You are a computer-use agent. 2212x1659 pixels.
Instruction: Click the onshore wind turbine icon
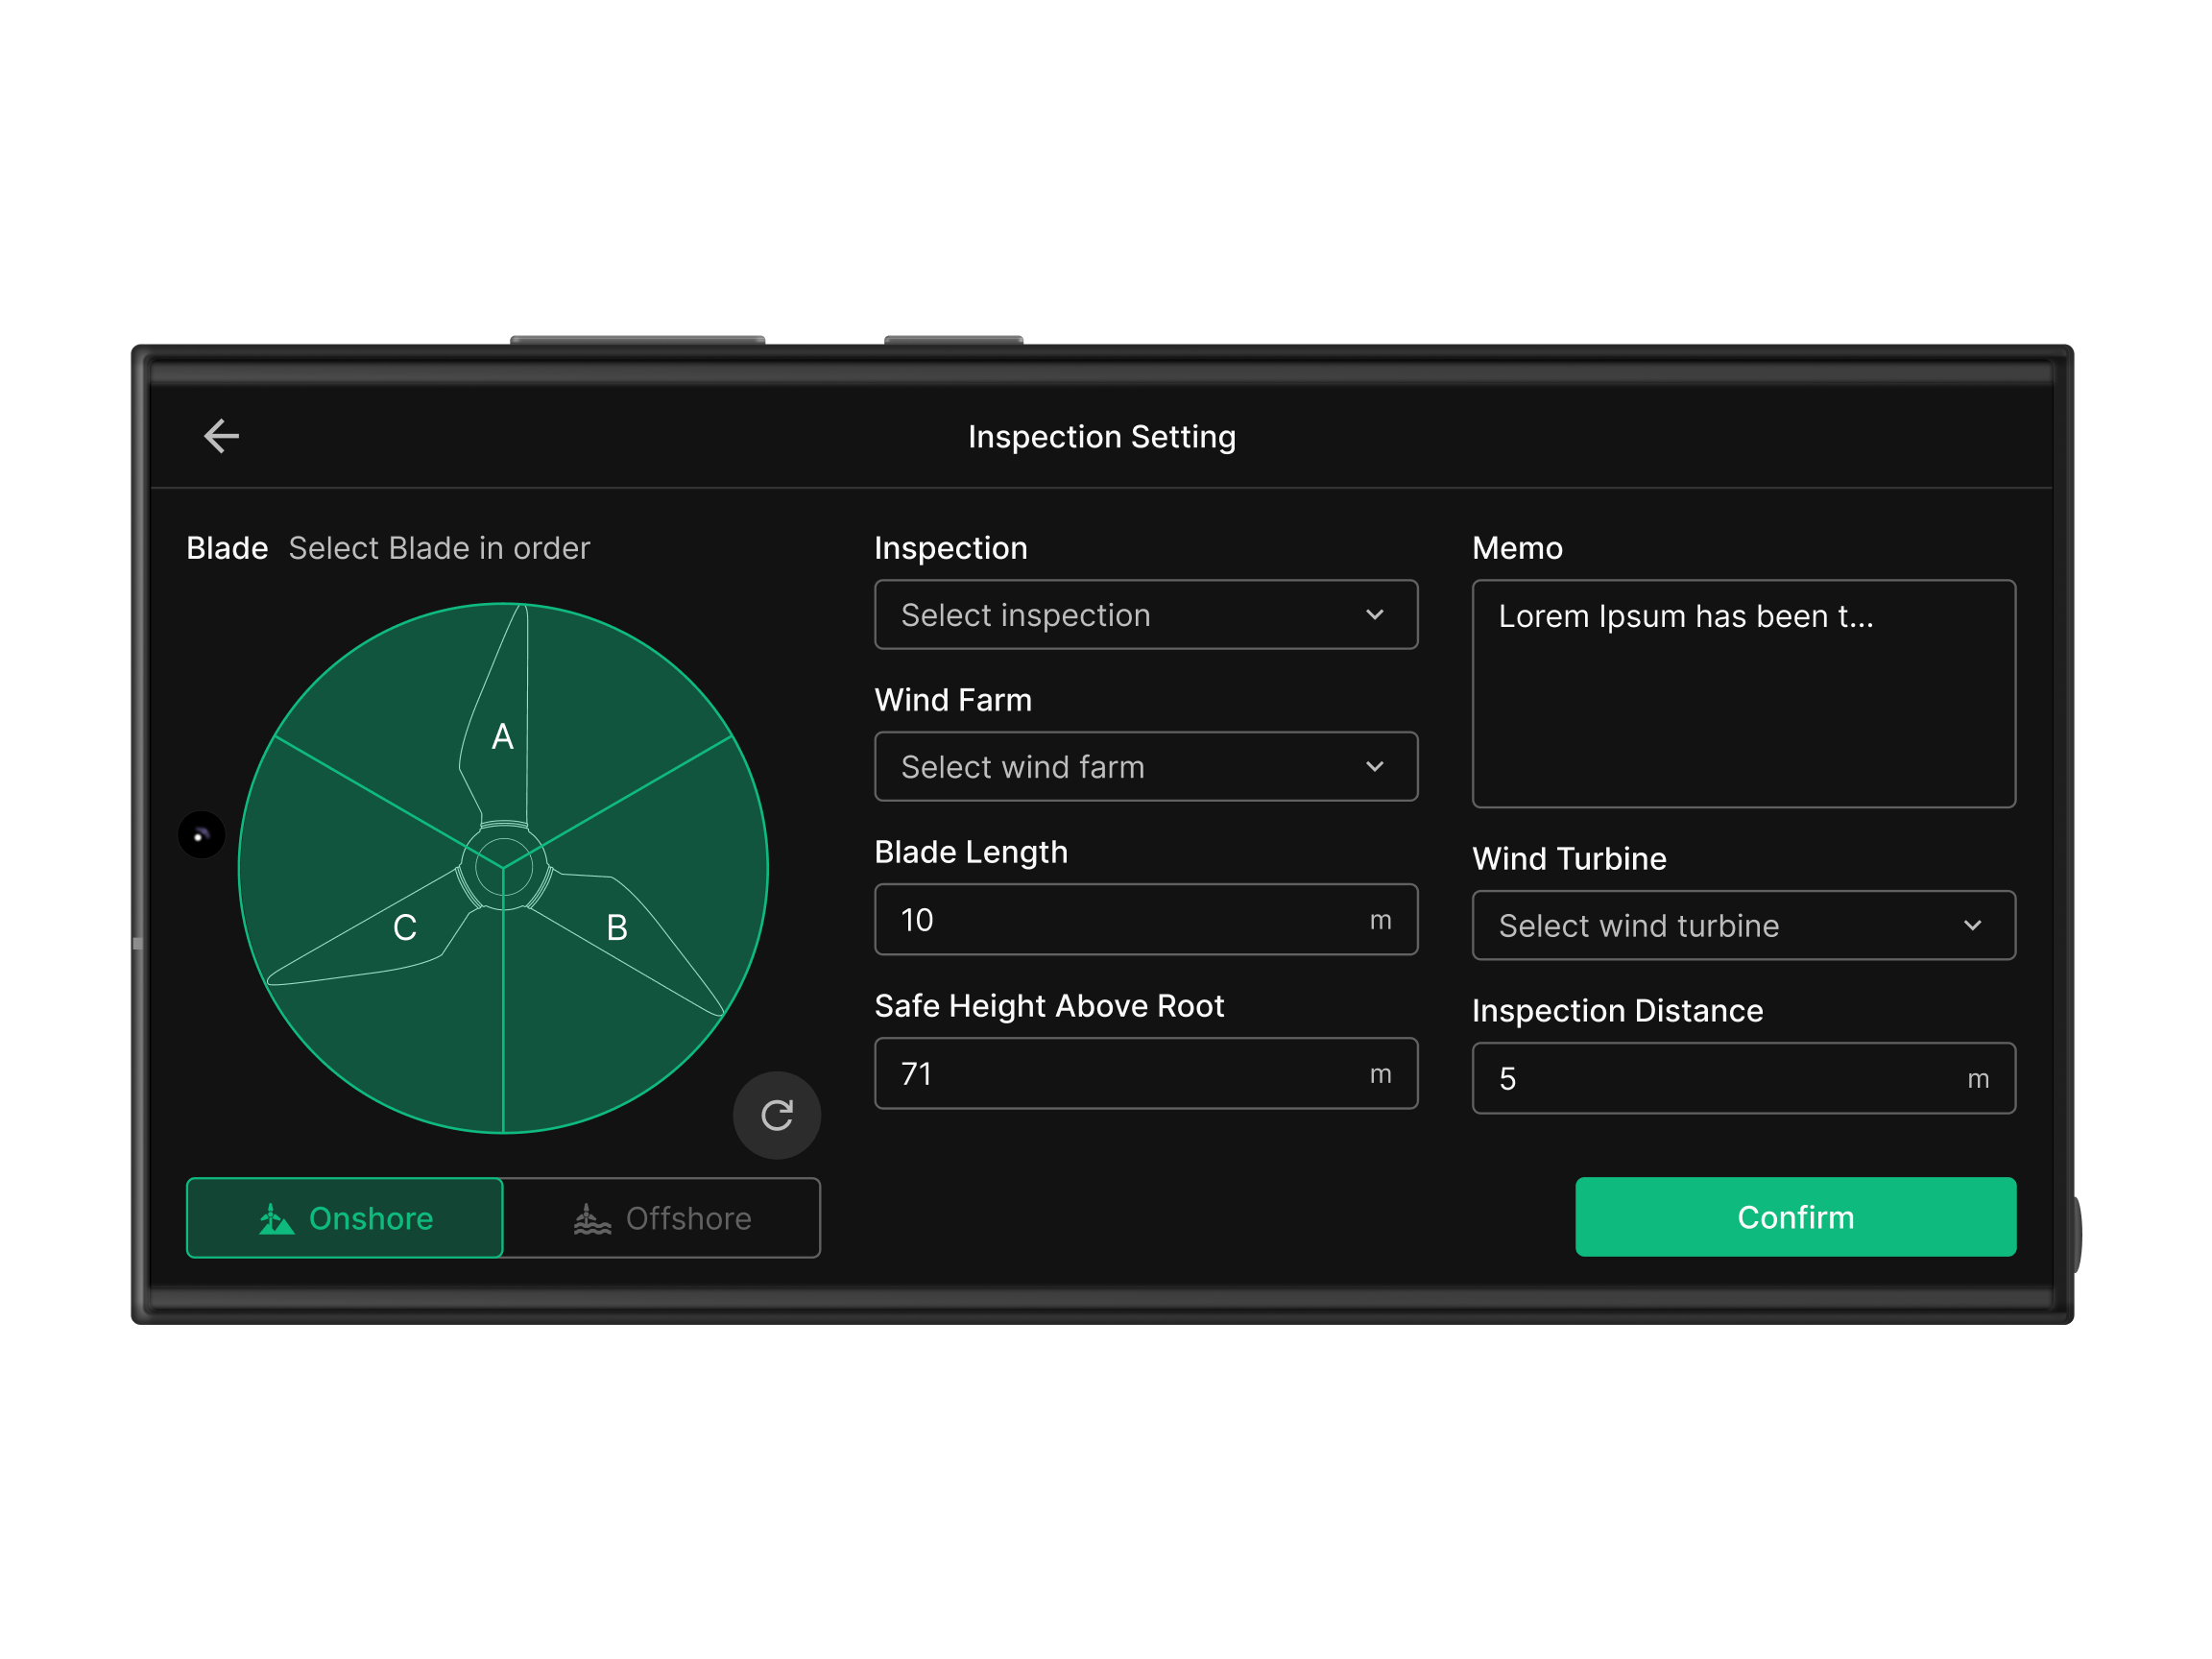point(274,1218)
